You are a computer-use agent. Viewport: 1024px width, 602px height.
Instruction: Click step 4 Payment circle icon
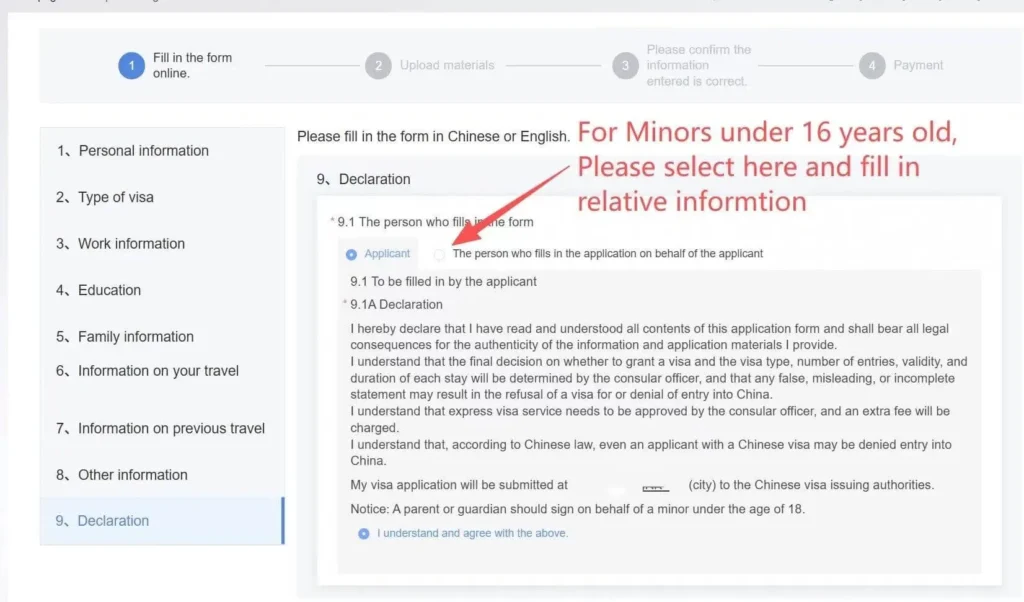pyautogui.click(x=872, y=66)
